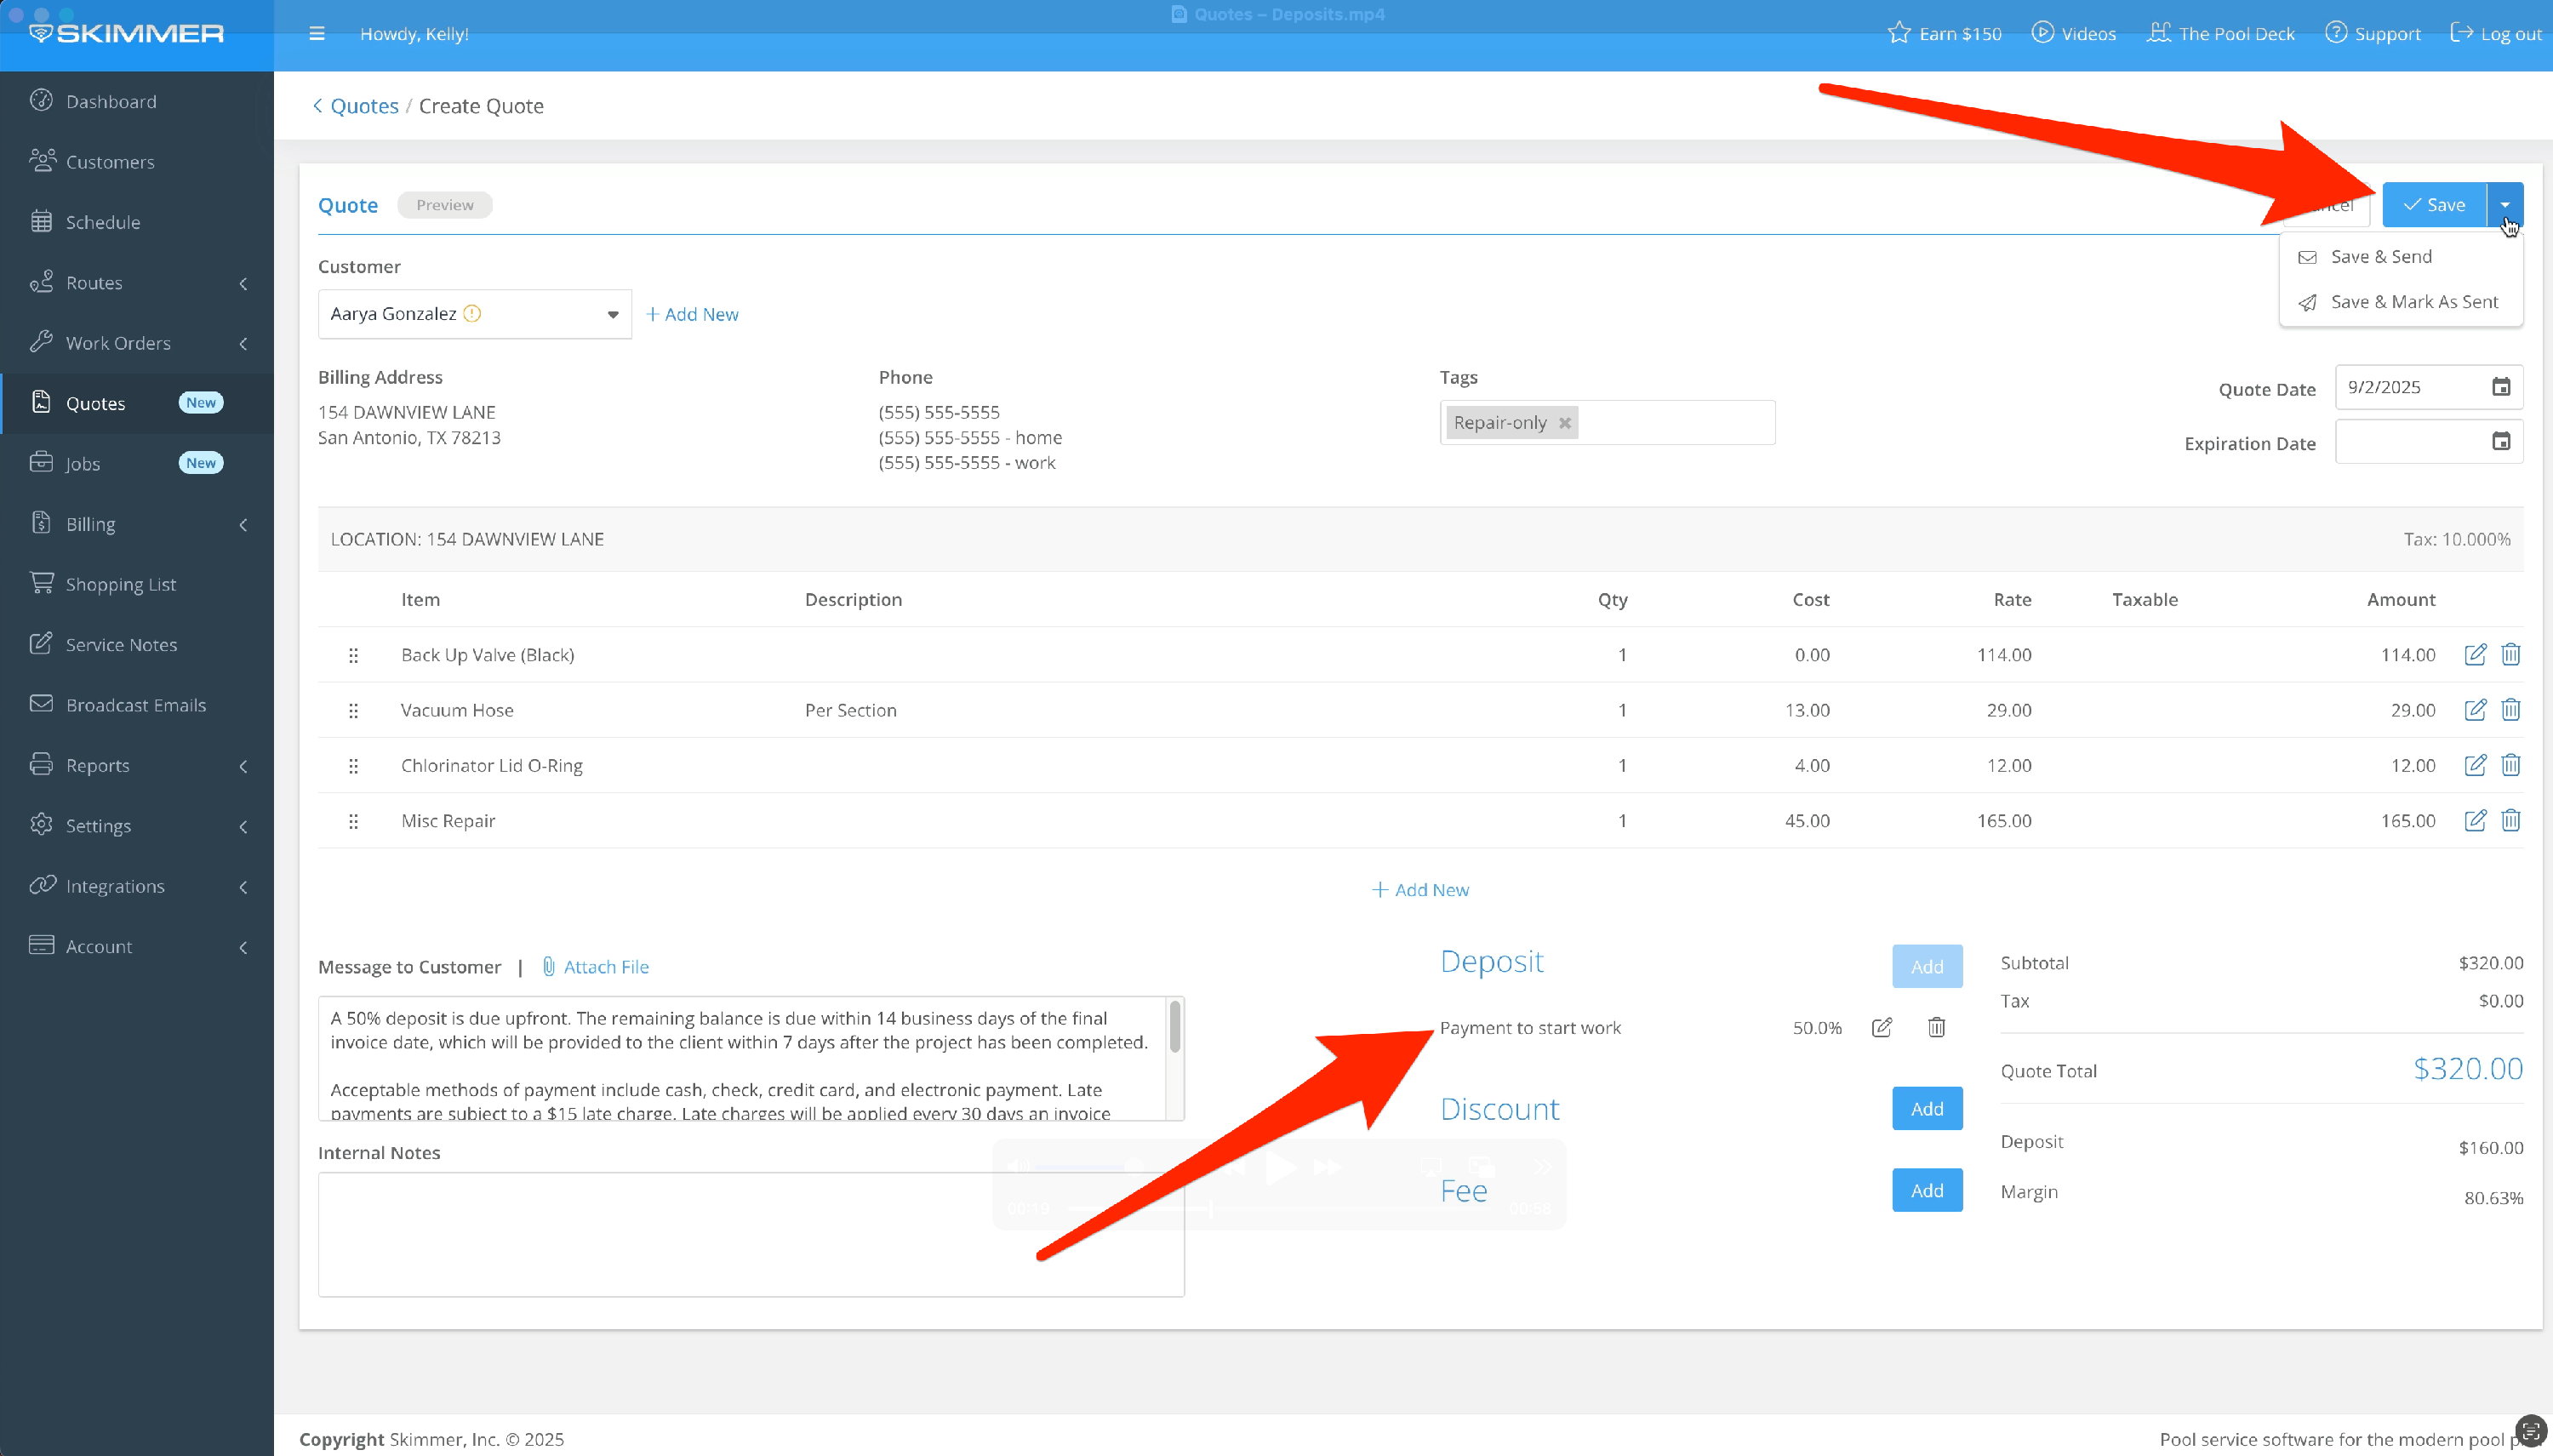The width and height of the screenshot is (2553, 1456).
Task: Expand the Settings section
Action: pyautogui.click(x=137, y=825)
